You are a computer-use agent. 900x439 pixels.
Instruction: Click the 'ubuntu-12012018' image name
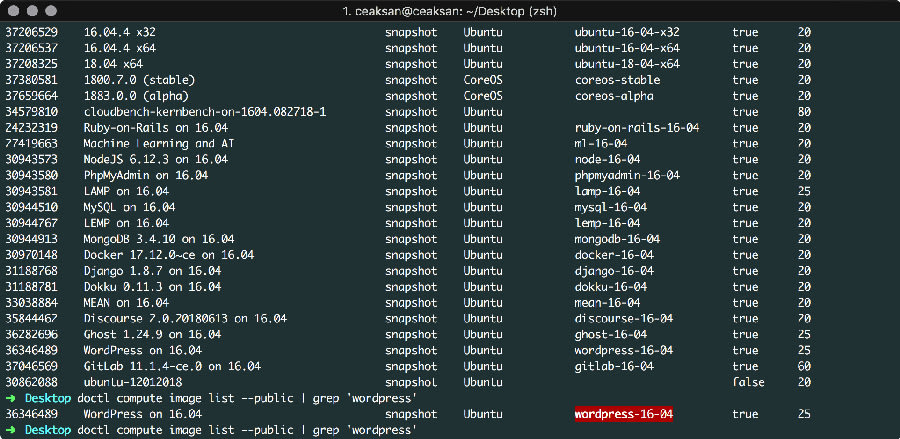[x=133, y=382]
